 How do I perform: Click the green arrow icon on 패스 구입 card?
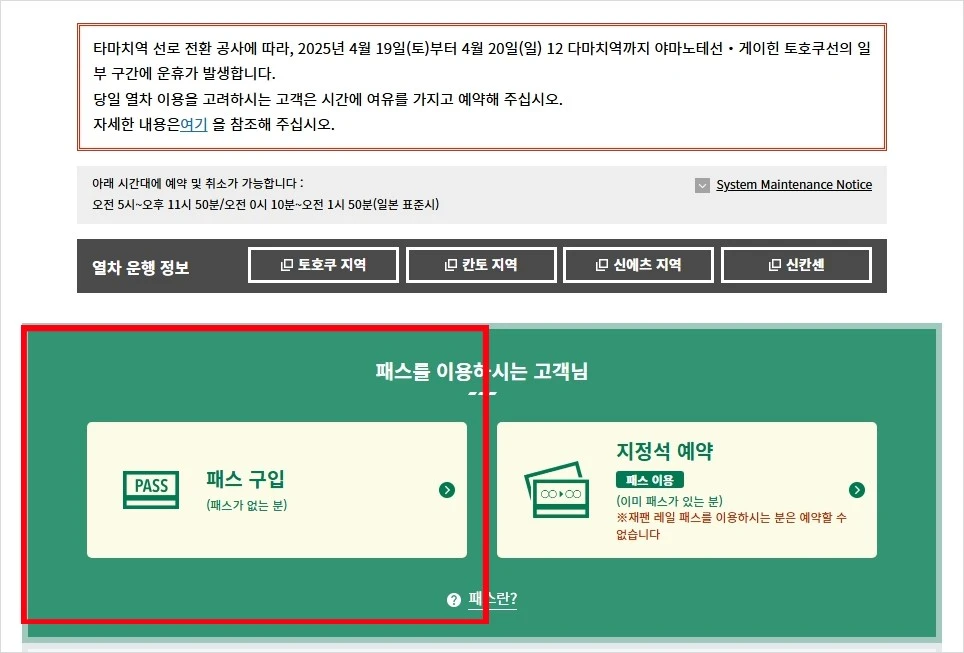coord(449,490)
